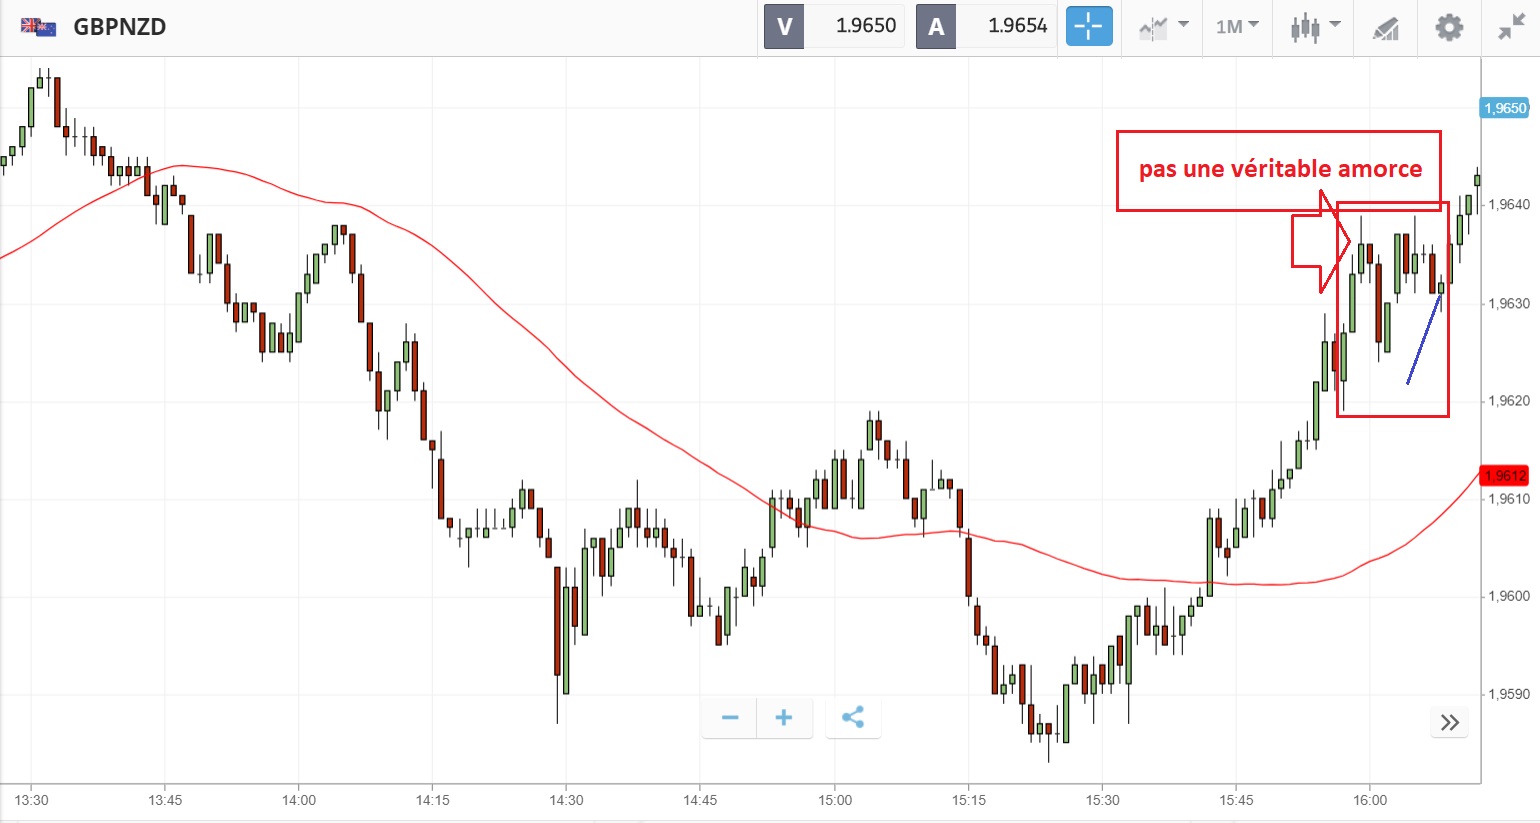
Task: Click the GBPNZD flag icon
Action: click(x=39, y=27)
